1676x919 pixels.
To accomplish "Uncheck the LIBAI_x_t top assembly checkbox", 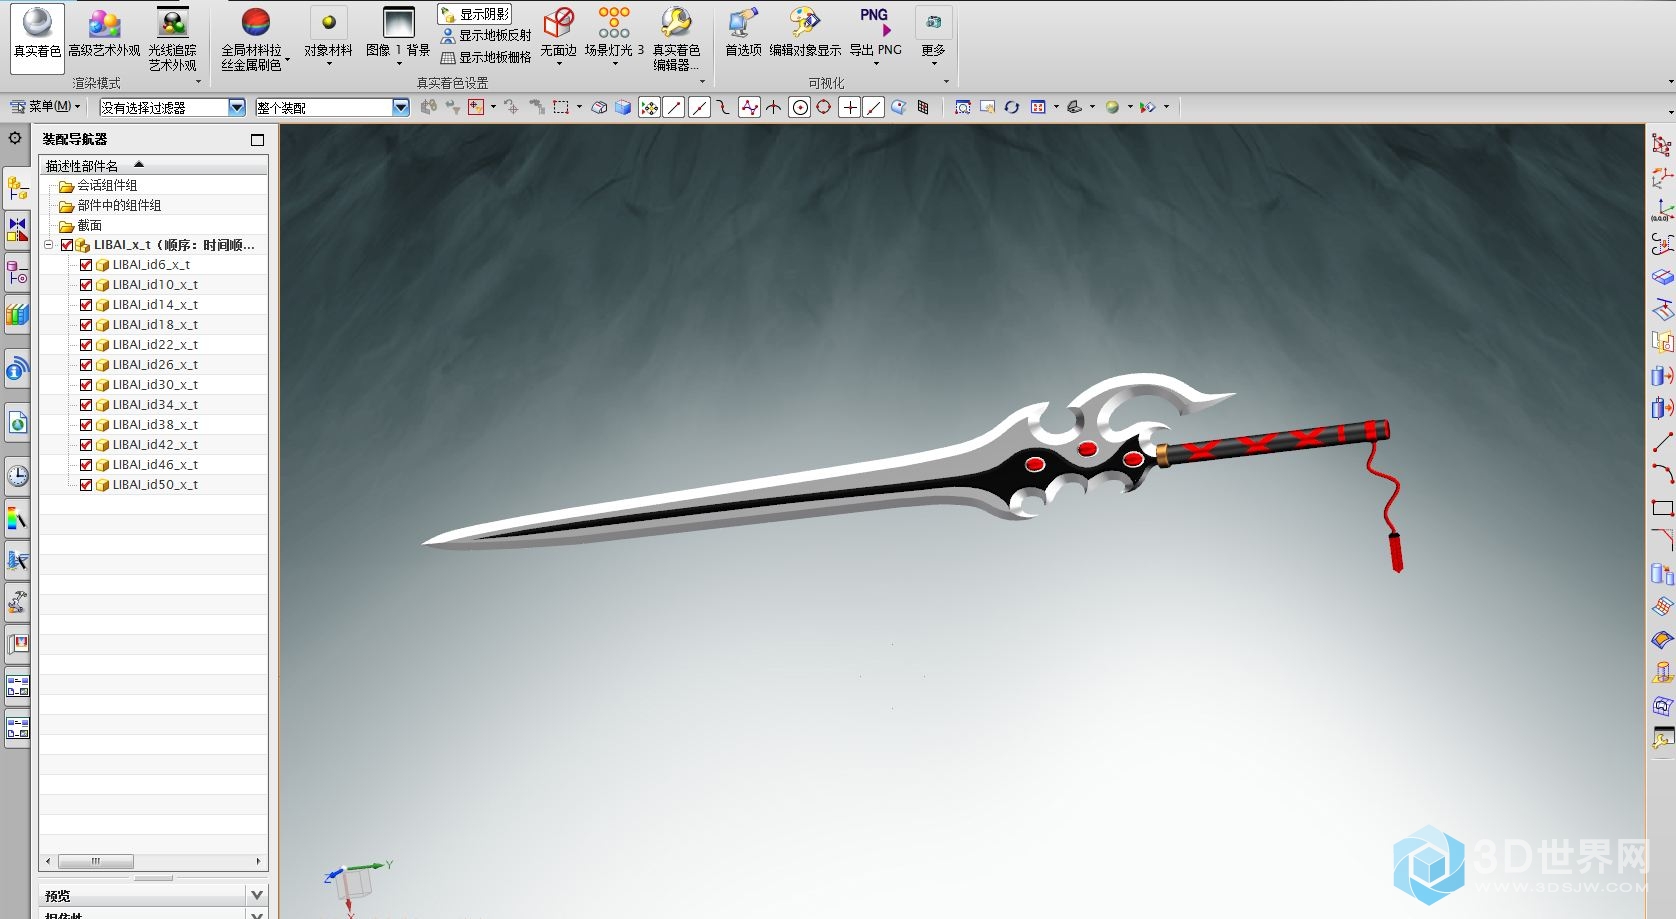I will (67, 245).
